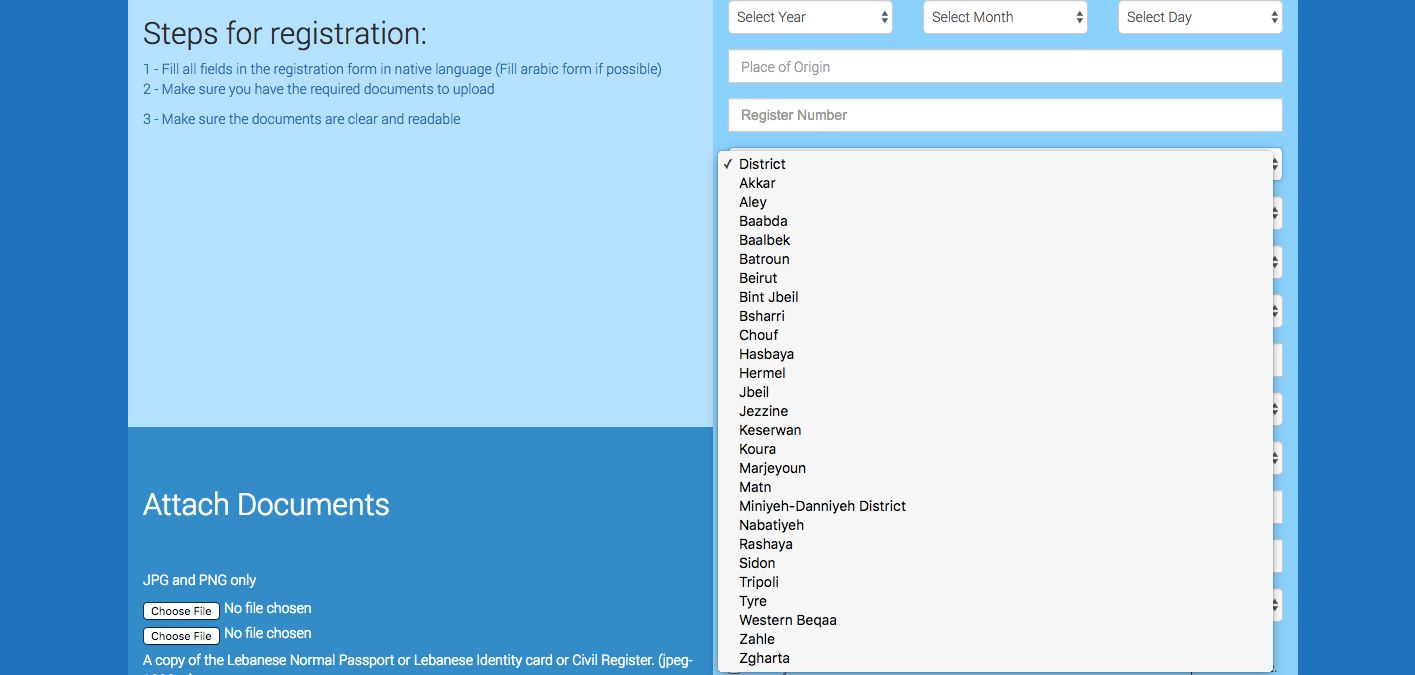The width and height of the screenshot is (1415, 675).
Task: Open the Select Year dropdown
Action: tap(810, 17)
